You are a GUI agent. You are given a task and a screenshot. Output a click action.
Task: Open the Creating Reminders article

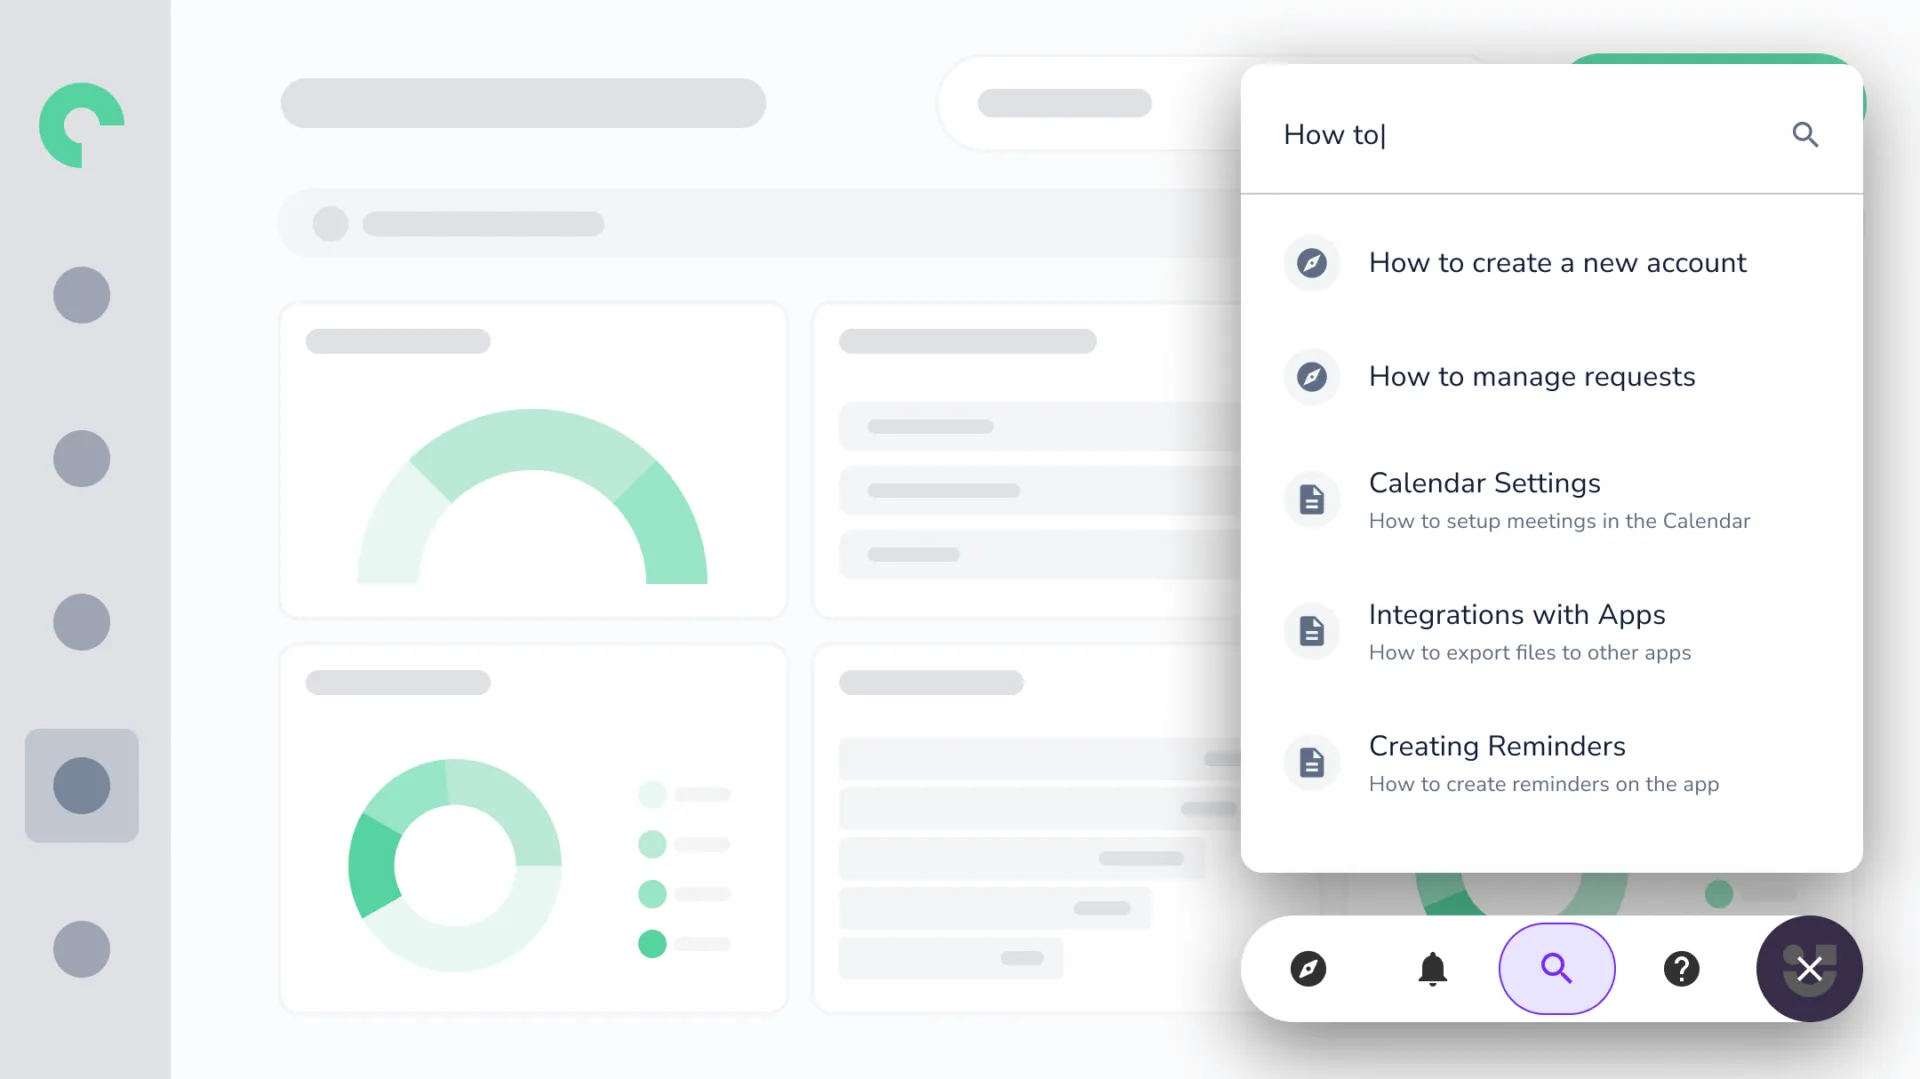pos(1496,747)
